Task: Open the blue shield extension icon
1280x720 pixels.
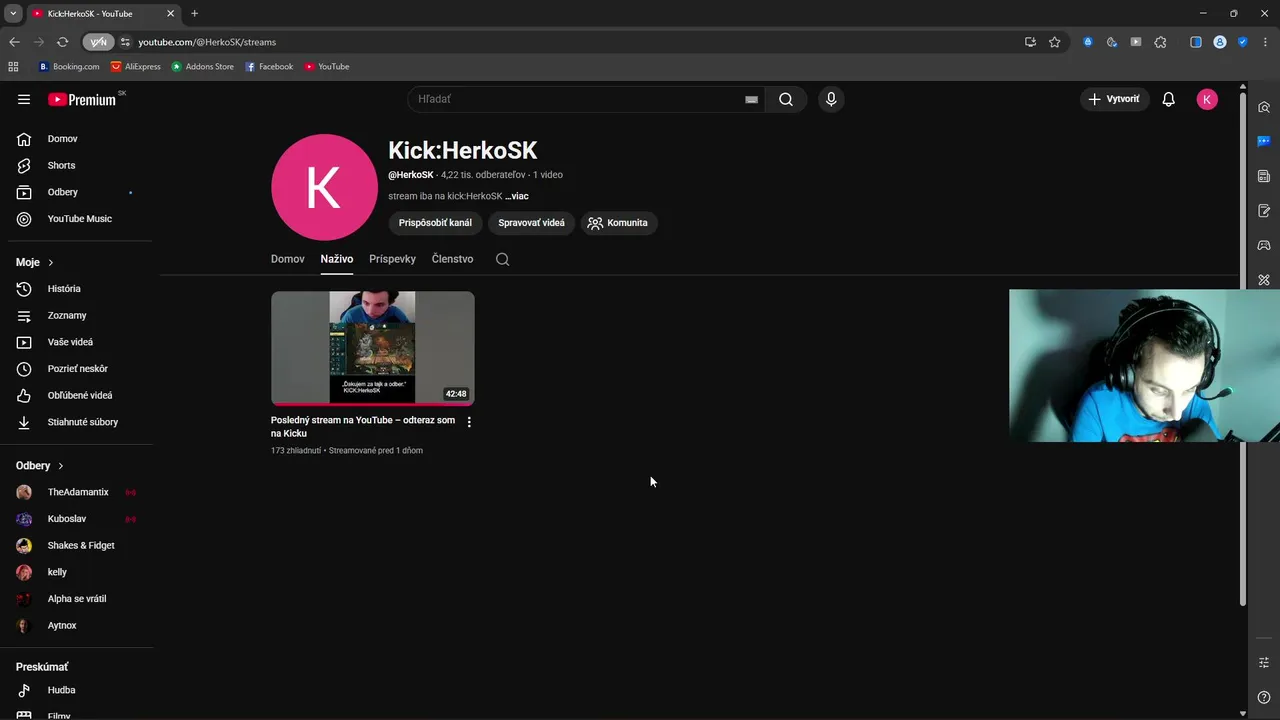Action: [1243, 42]
